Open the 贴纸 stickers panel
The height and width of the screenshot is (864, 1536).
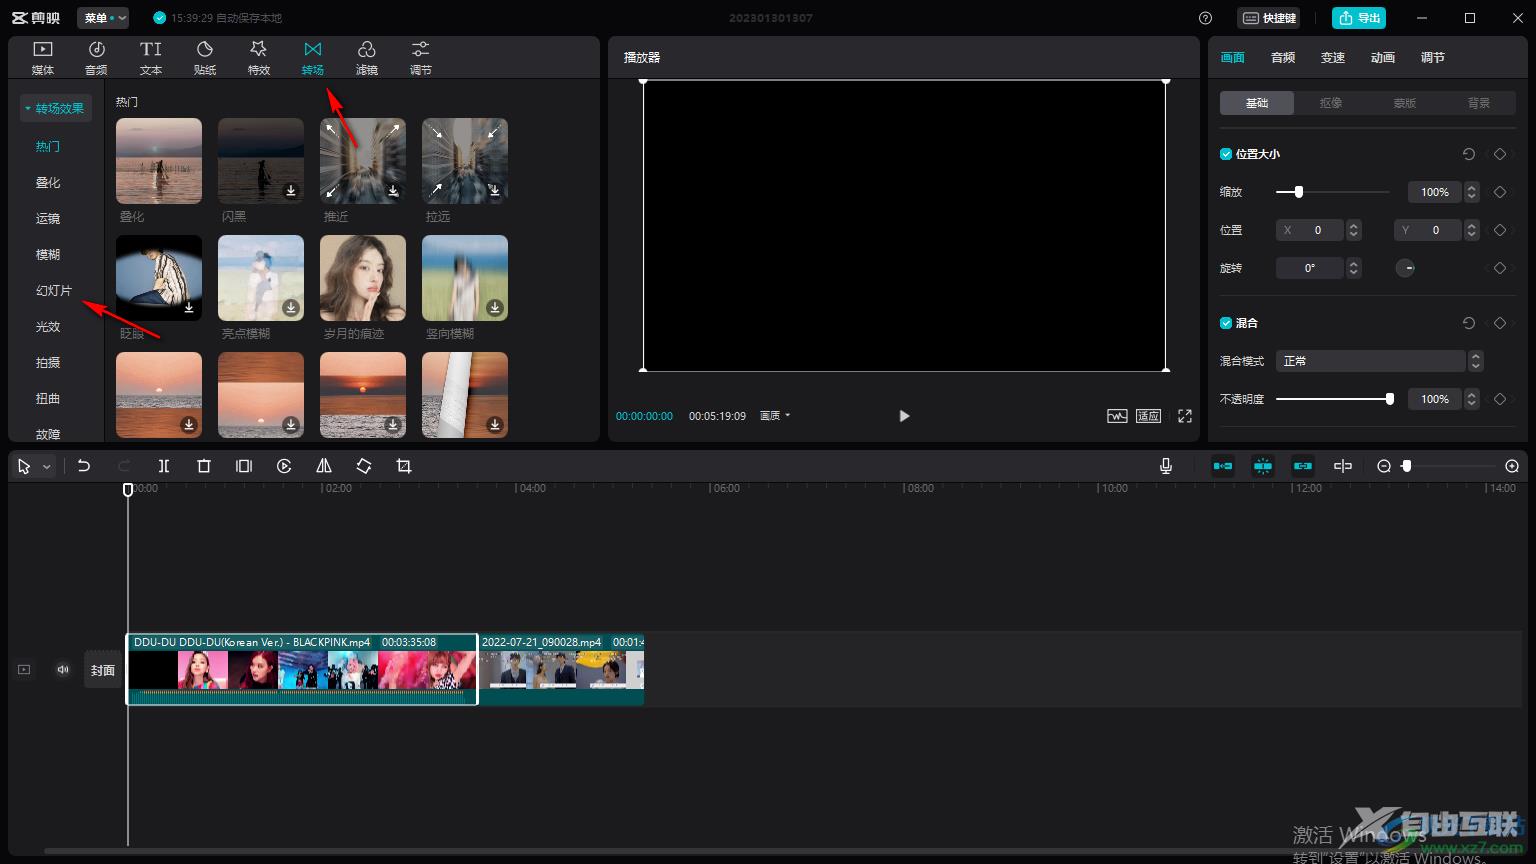(205, 58)
